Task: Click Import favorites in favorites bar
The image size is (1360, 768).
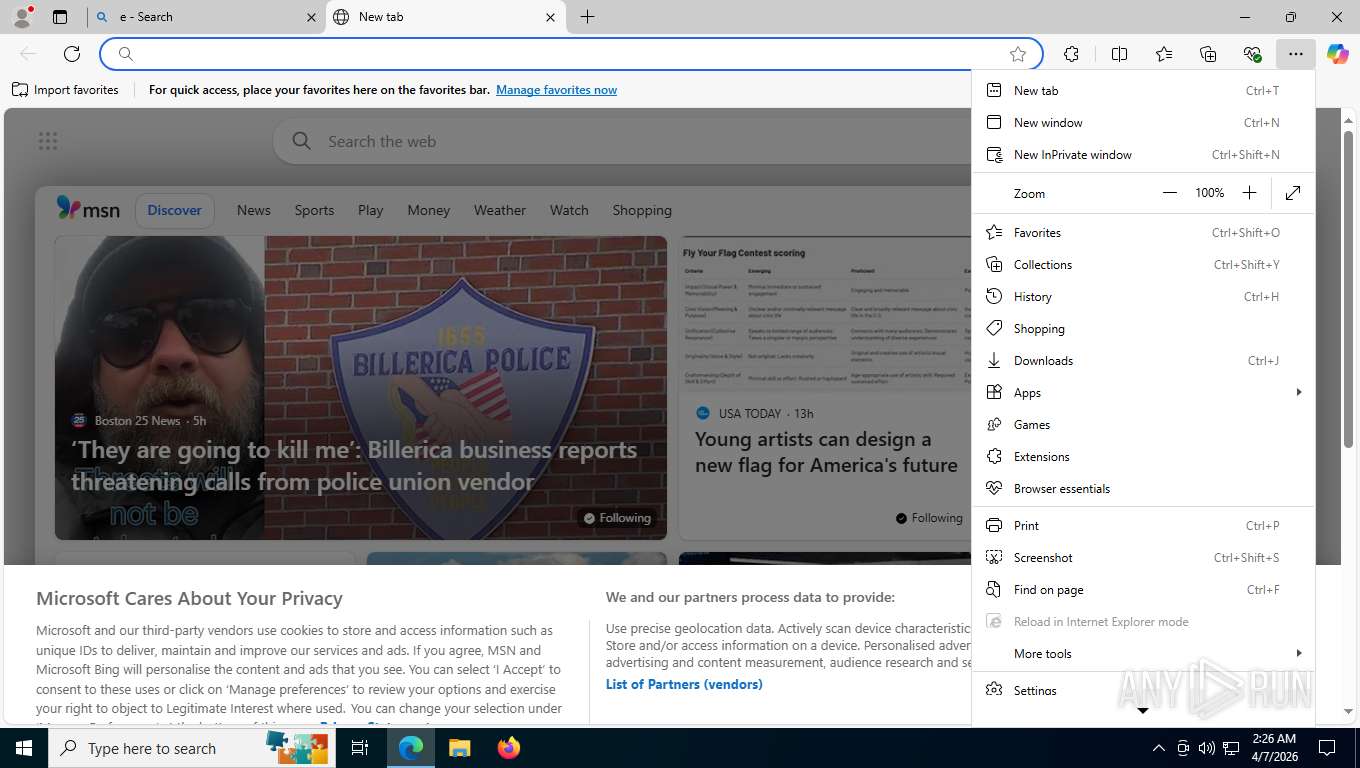Action: (65, 90)
